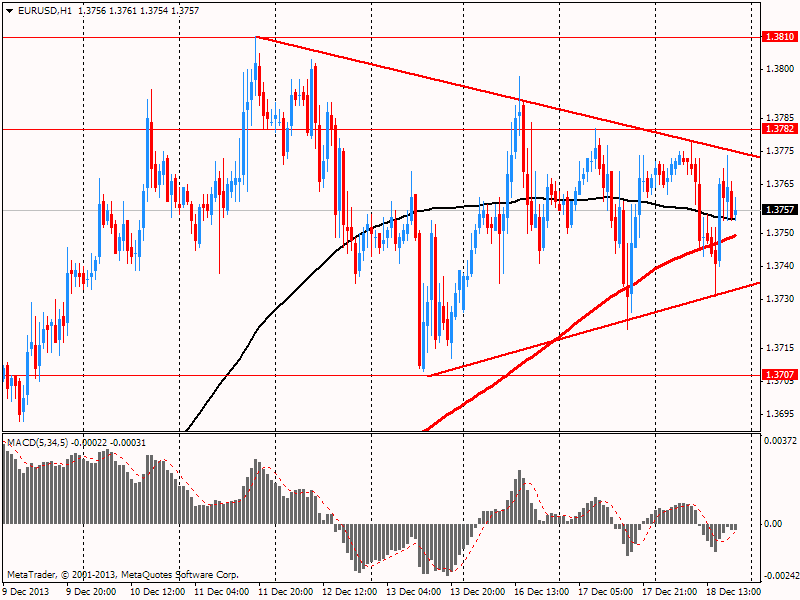The width and height of the screenshot is (800, 600).
Task: Select the EURUSD,H1 chart title text
Action: coord(44,11)
